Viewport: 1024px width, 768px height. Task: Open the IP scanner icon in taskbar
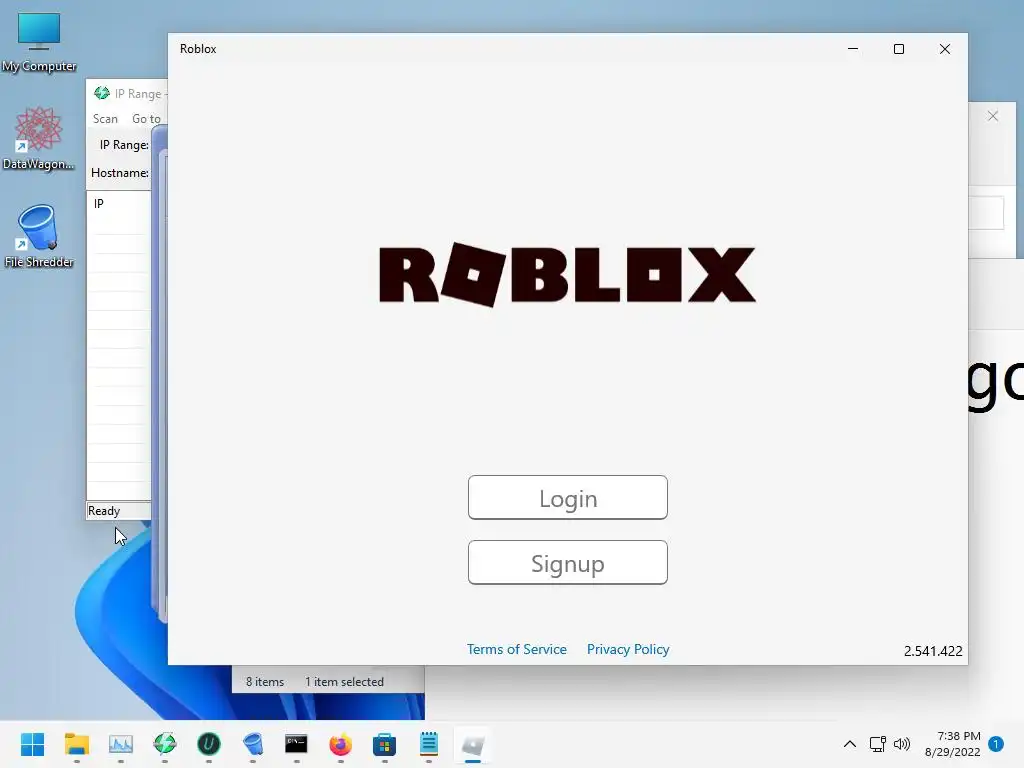coord(165,744)
